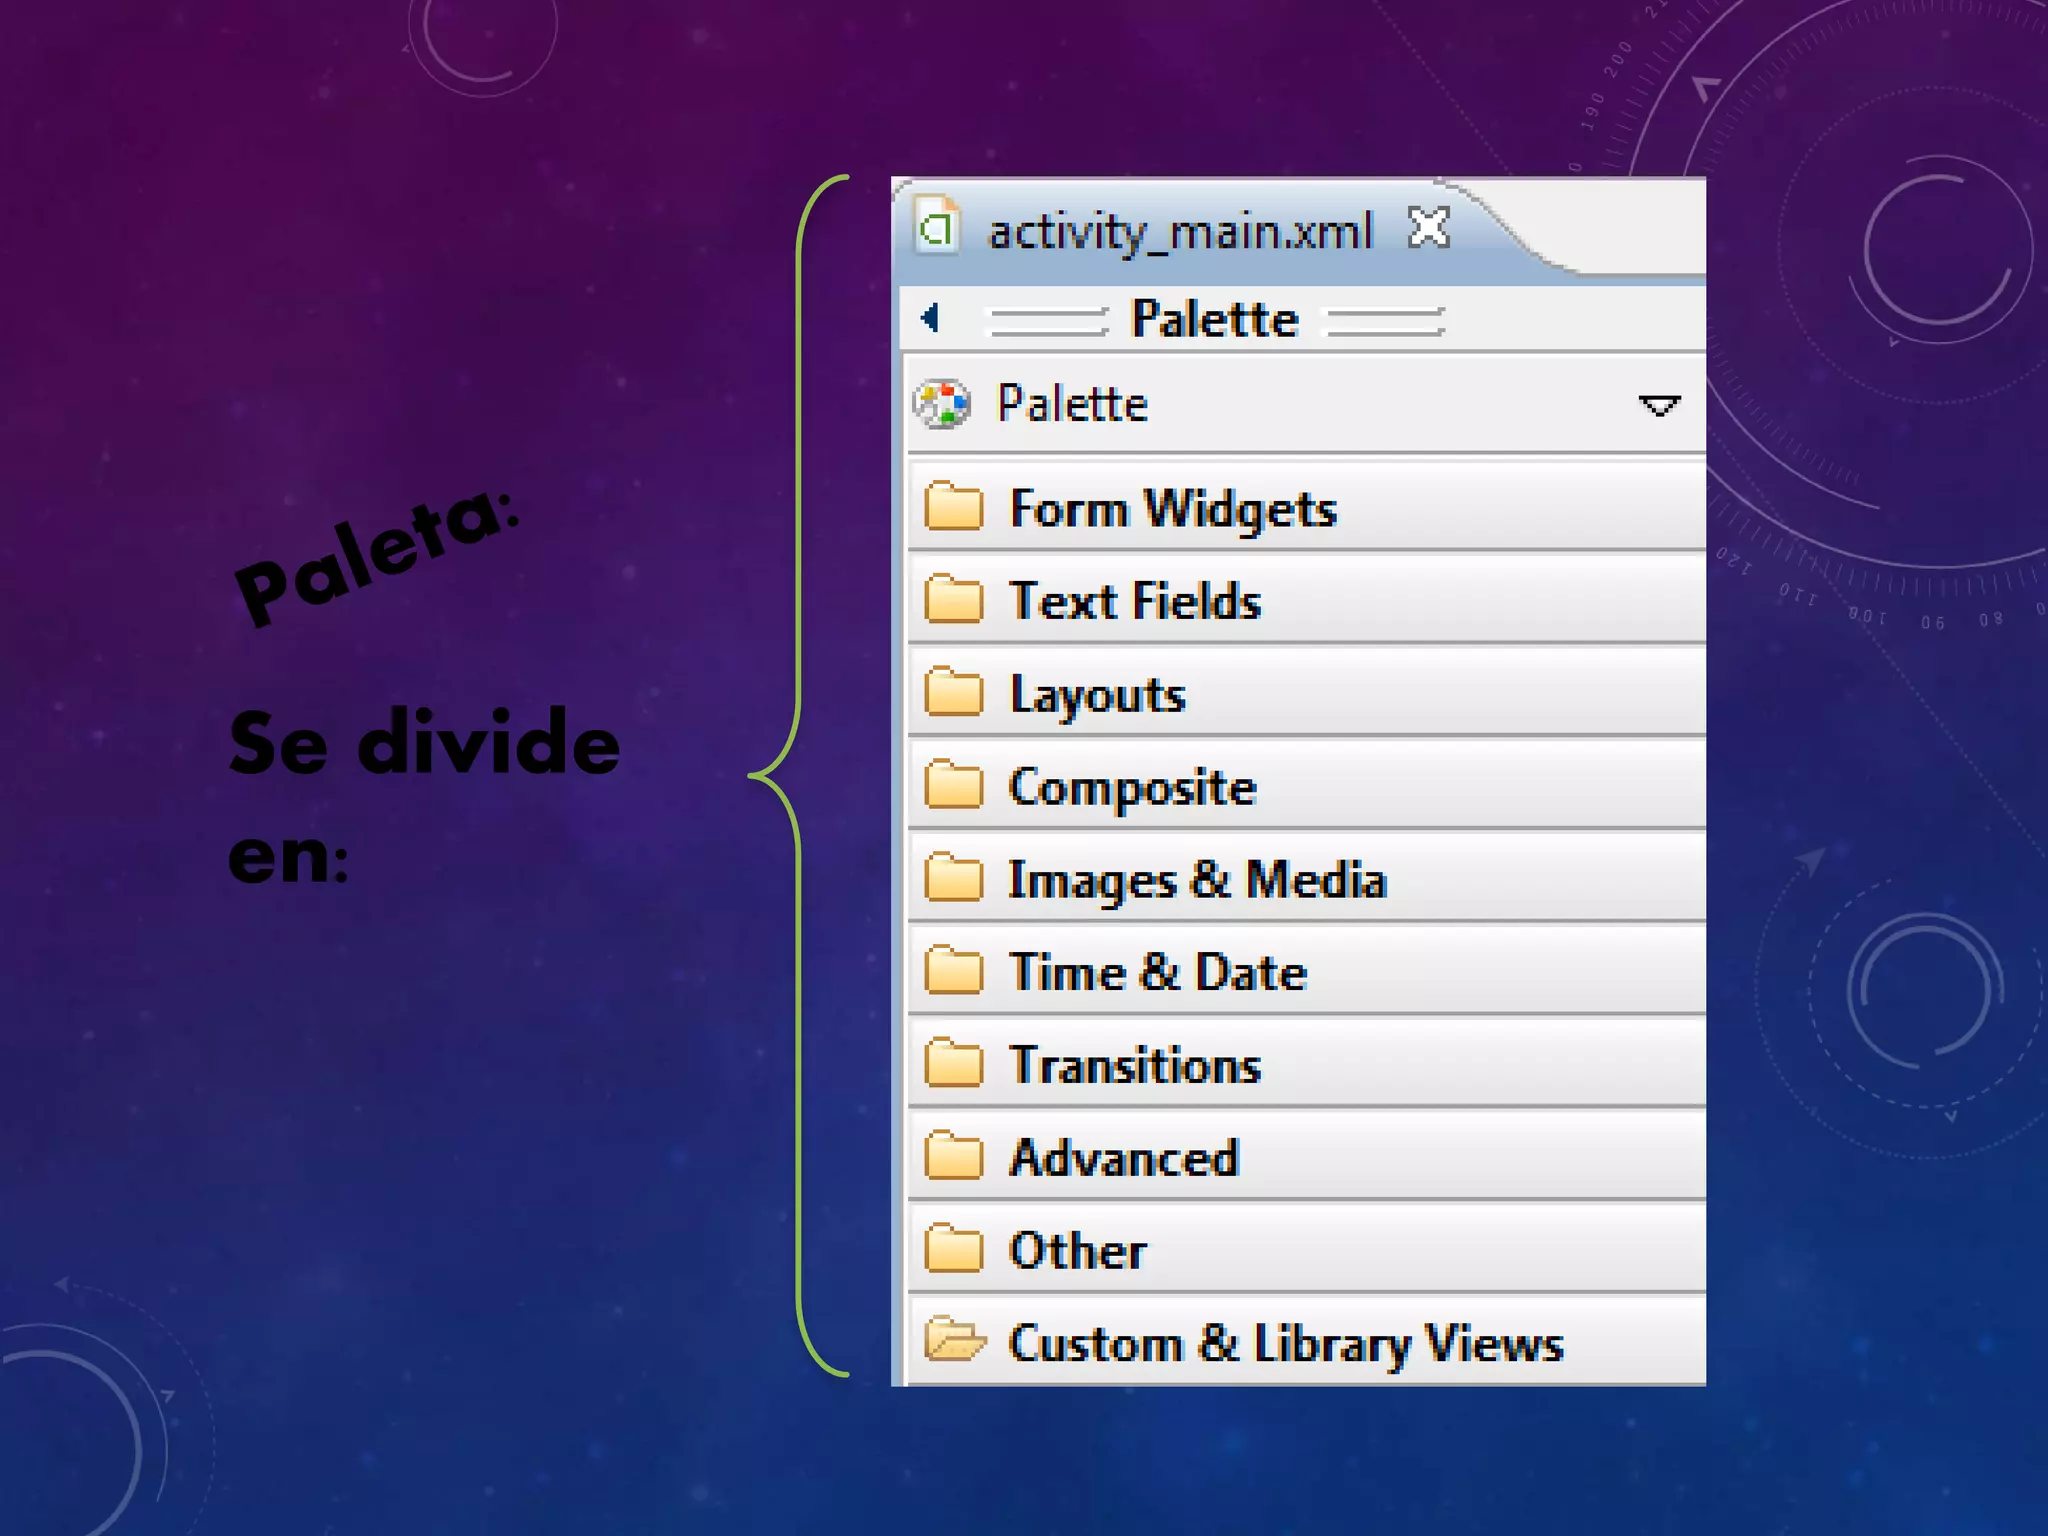Click the Palette header title bar
2048x1536 pixels.
coord(1303,319)
